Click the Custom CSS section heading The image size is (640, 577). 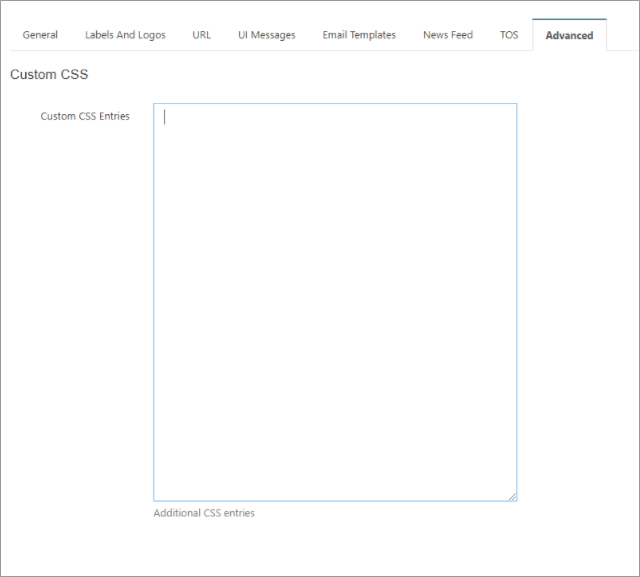tap(49, 75)
